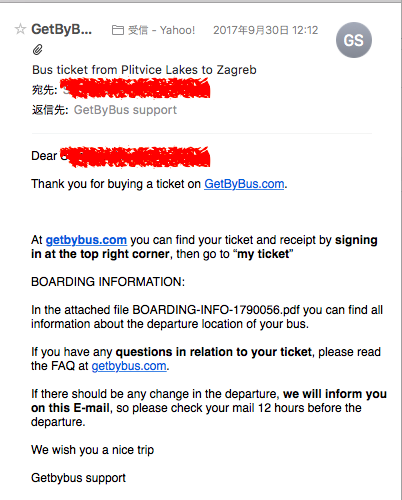The height and width of the screenshot is (500, 402).
Task: Click the redacted recipient after 宛先
Action: tap(136, 89)
